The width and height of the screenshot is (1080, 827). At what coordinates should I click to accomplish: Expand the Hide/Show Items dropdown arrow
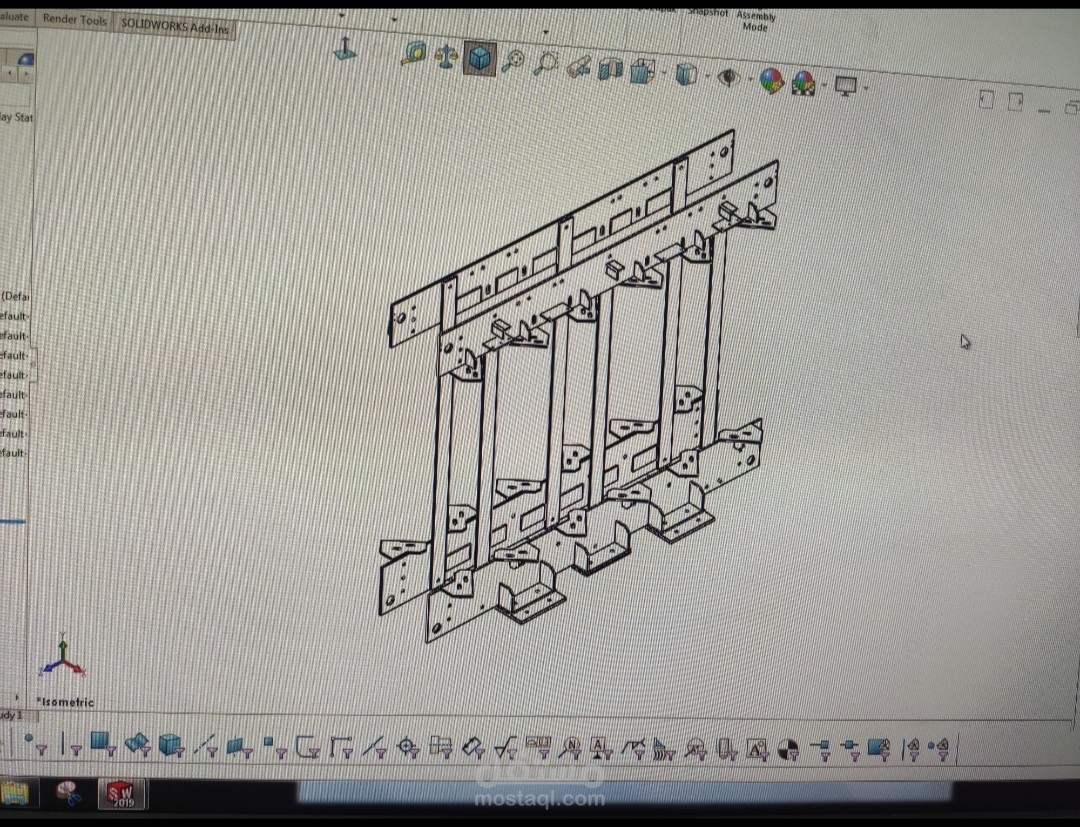(x=749, y=79)
